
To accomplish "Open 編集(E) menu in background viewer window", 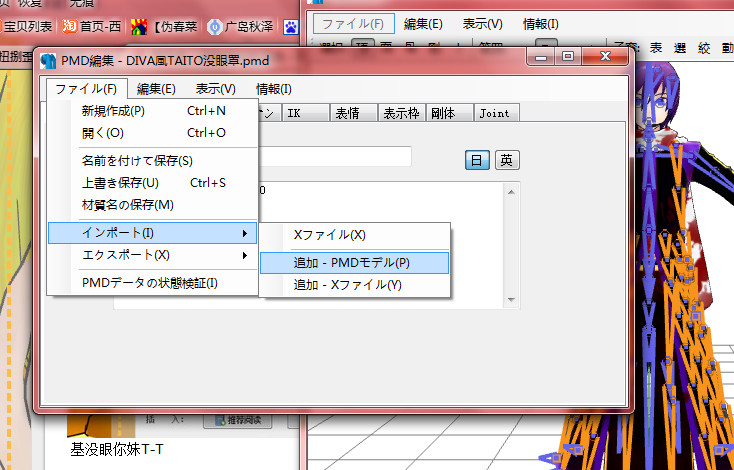I will [x=423, y=23].
